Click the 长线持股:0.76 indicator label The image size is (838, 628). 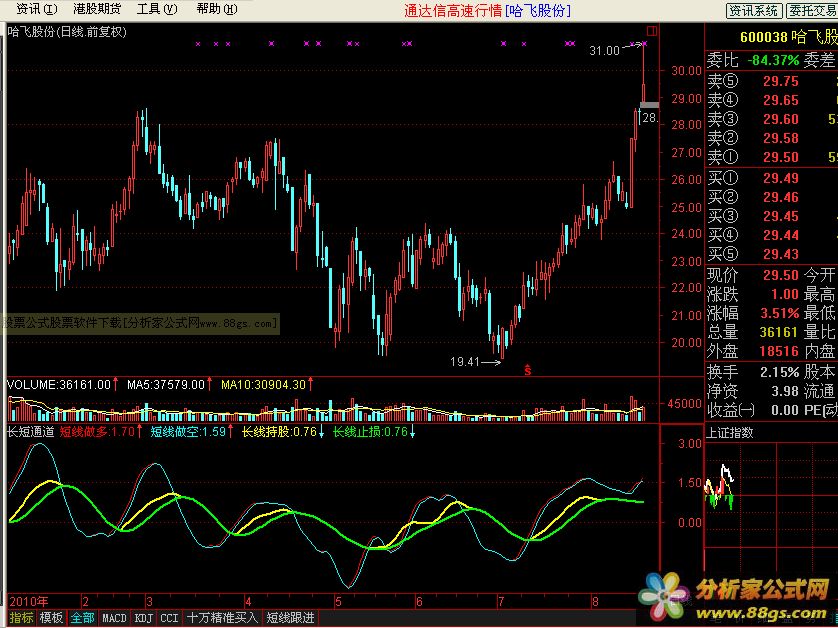[x=280, y=431]
